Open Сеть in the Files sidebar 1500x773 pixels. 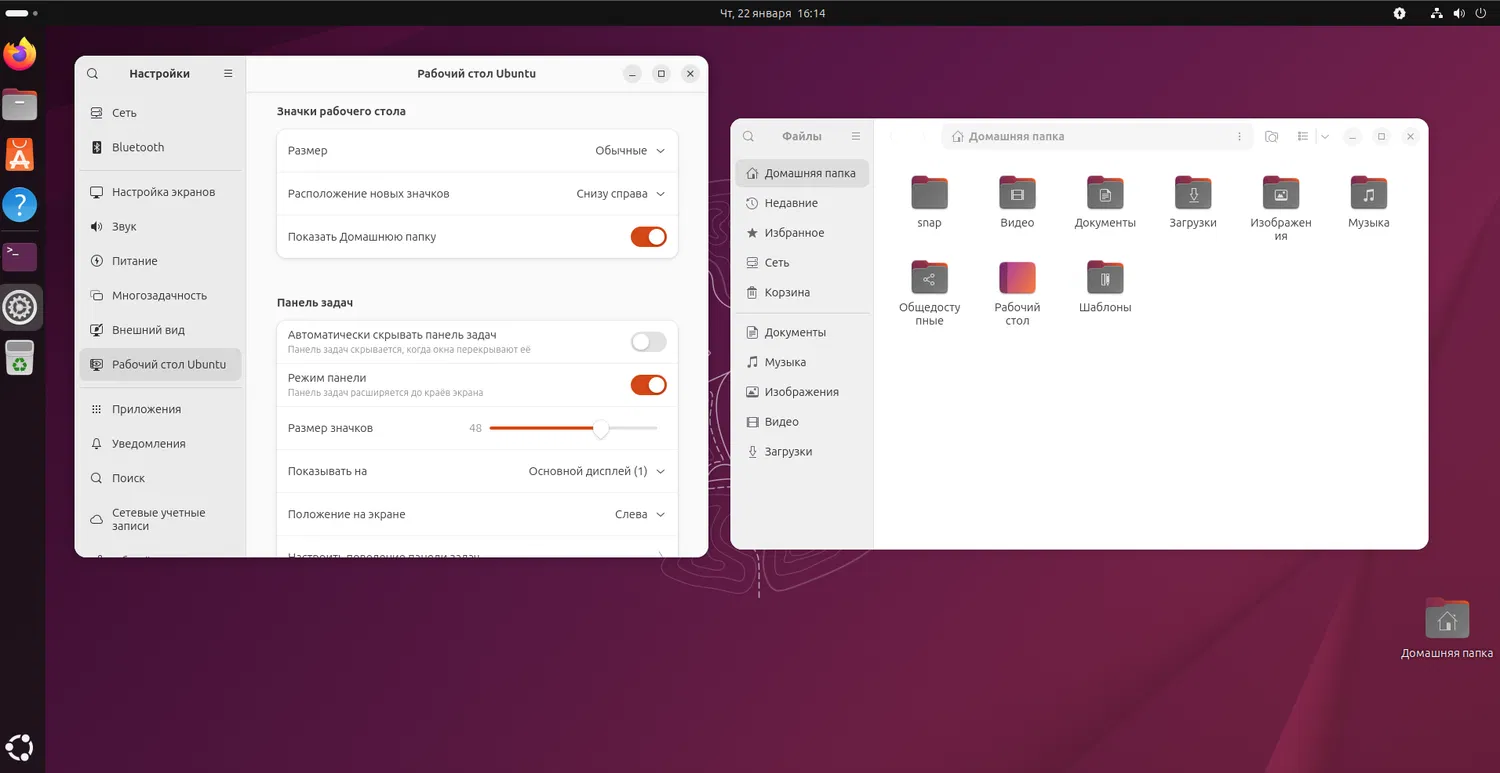[802, 263]
